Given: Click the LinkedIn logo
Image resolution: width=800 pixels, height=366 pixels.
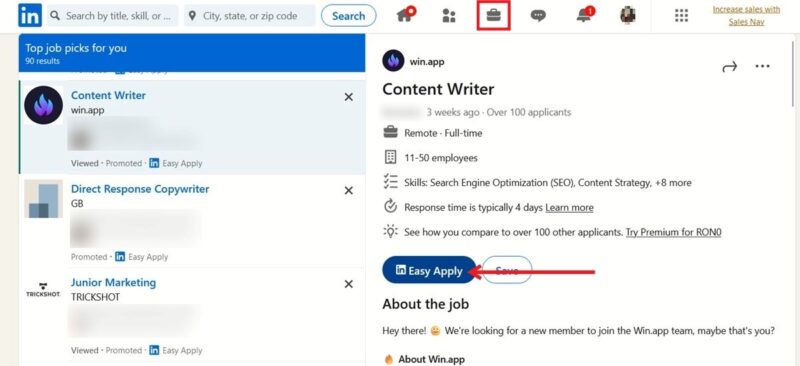Looking at the screenshot, I should 30,15.
